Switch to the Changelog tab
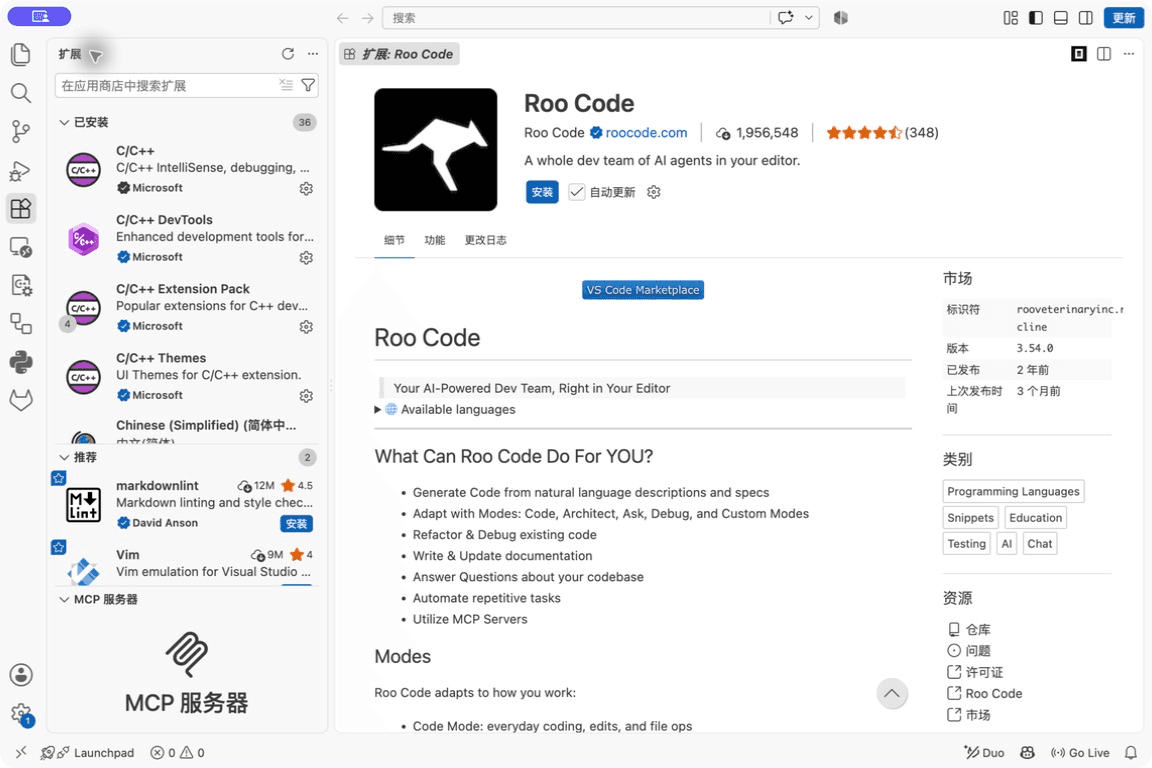 (486, 240)
